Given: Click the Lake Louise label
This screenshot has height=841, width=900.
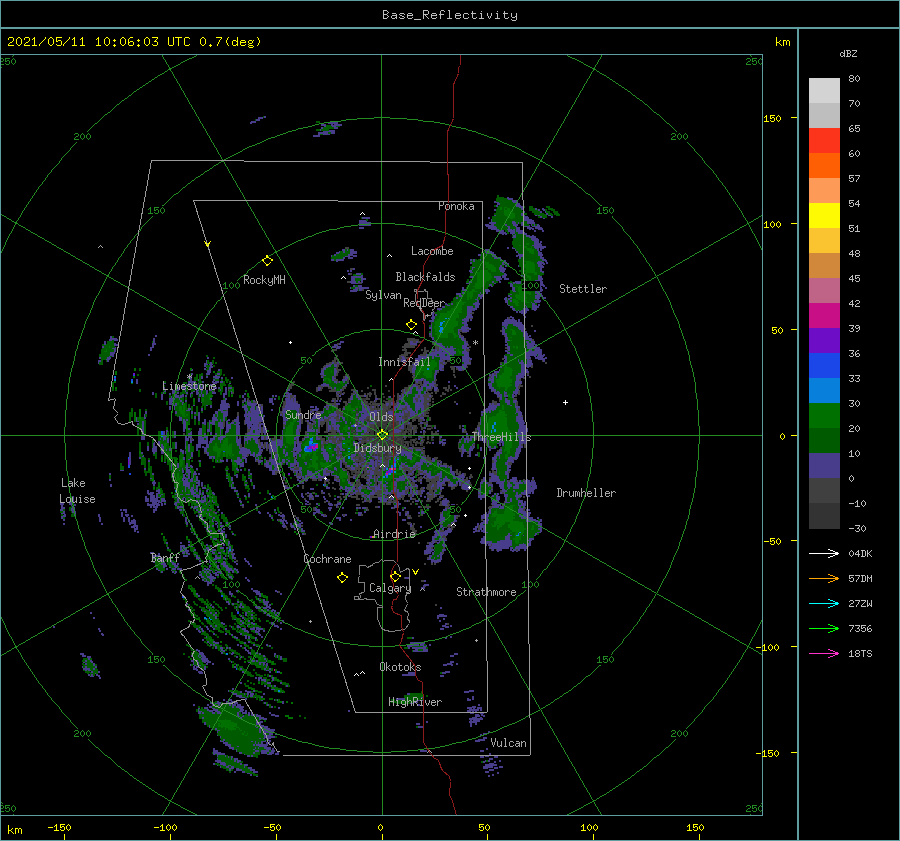Looking at the screenshot, I should pyautogui.click(x=77, y=491).
